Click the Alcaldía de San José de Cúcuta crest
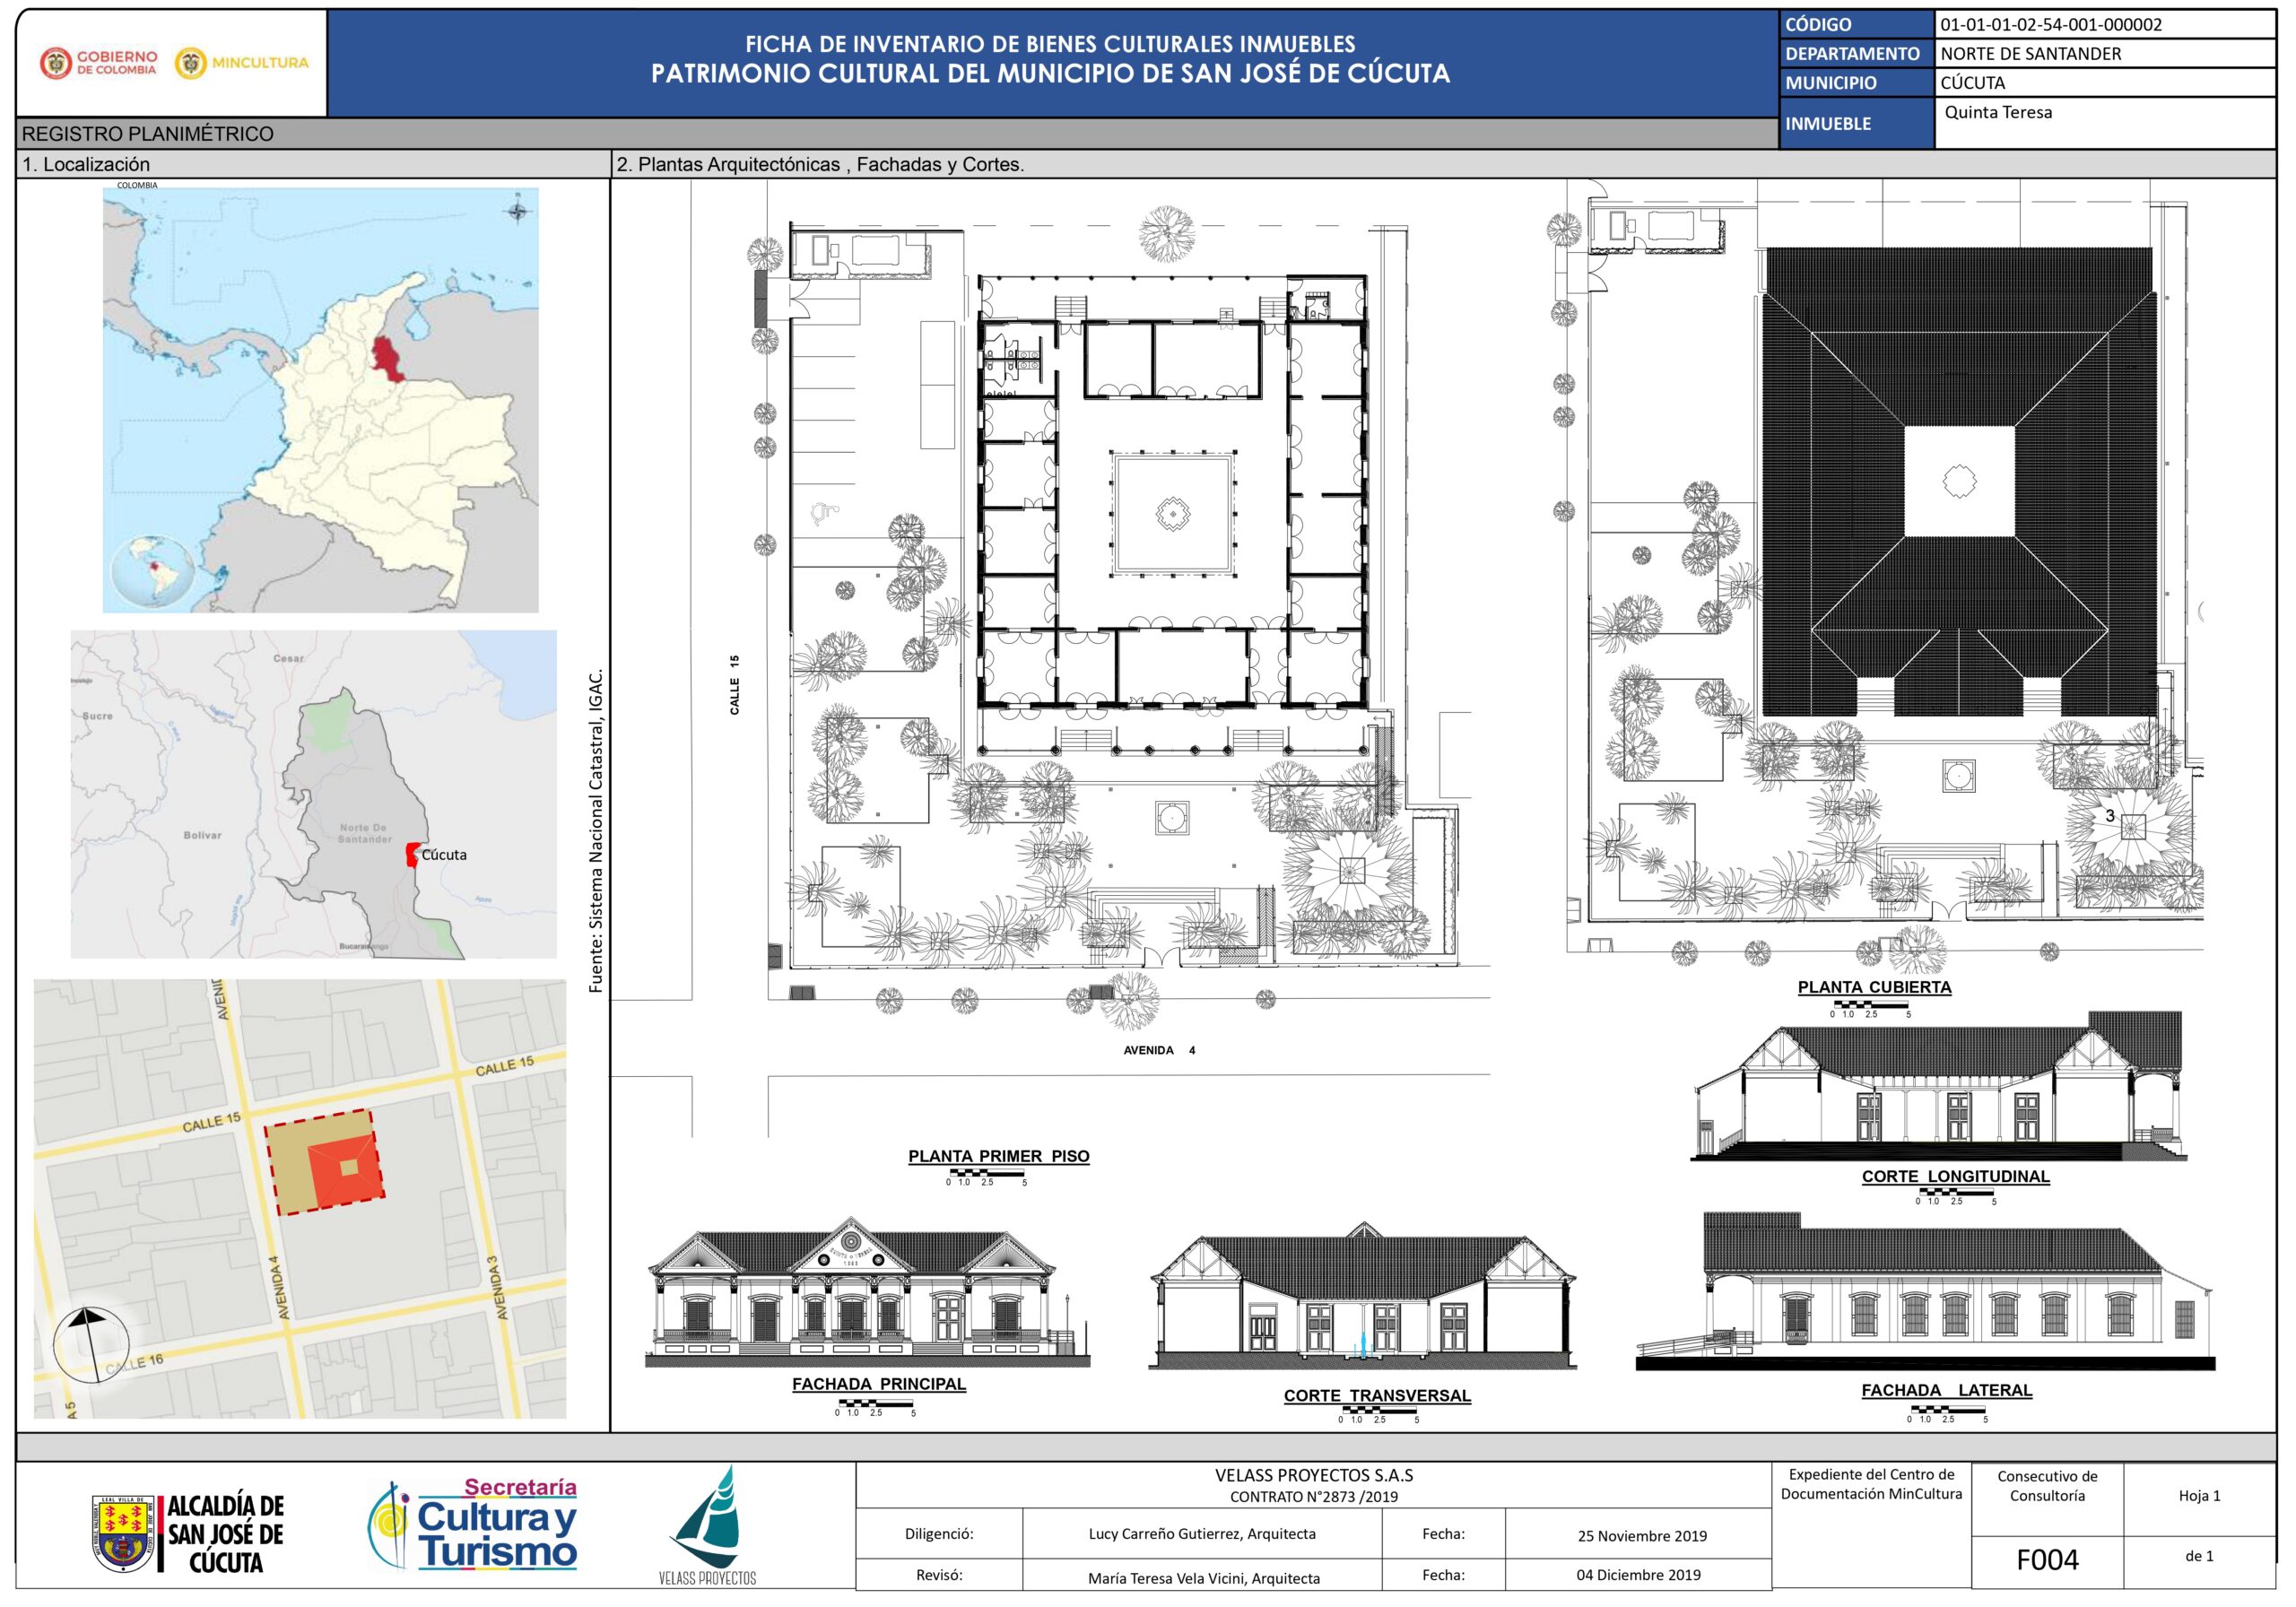The image size is (2296, 1607). (x=124, y=1533)
